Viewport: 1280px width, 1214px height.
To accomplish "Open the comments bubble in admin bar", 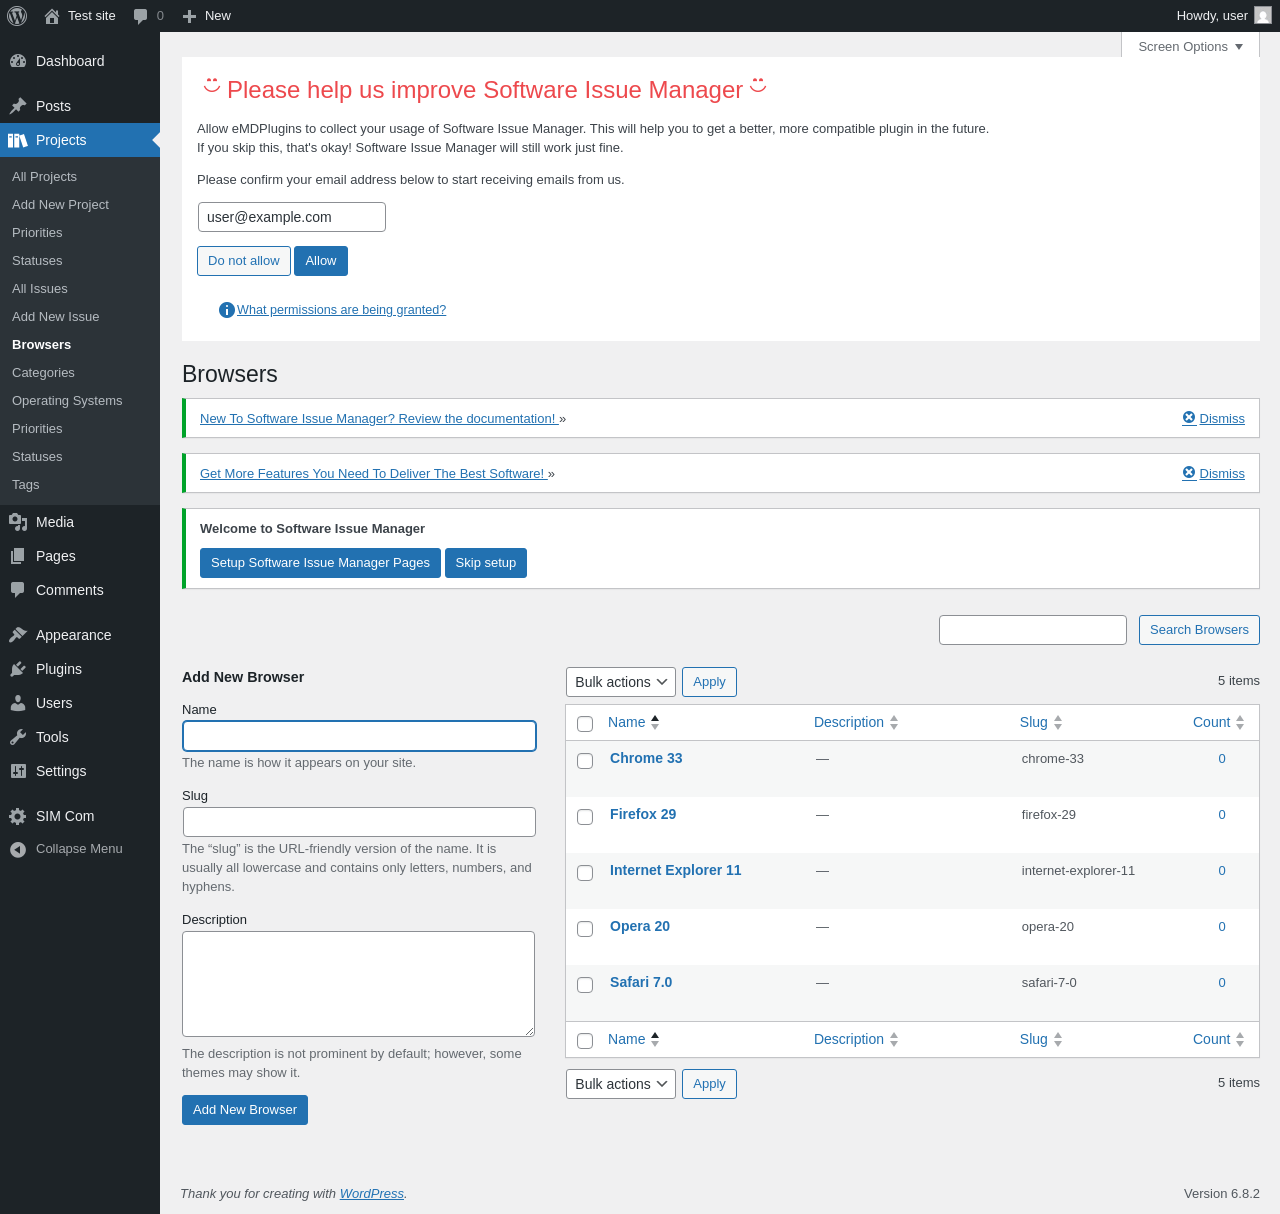I will pos(141,16).
